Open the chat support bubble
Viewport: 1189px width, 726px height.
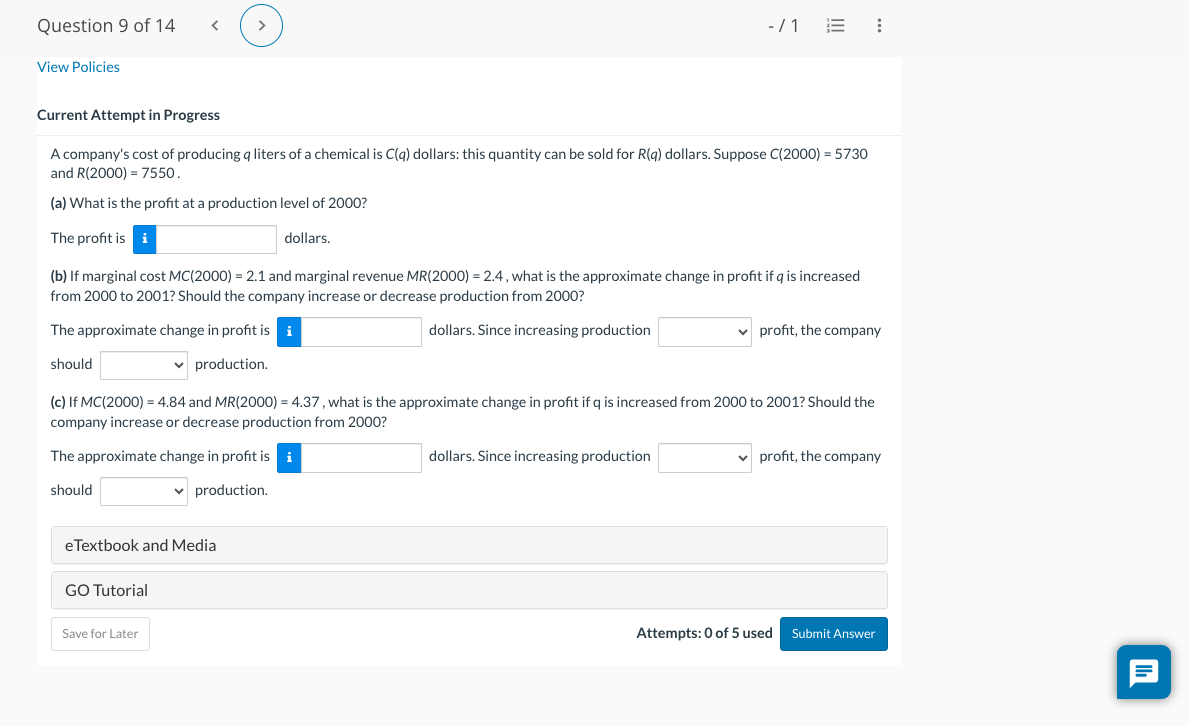tap(1144, 672)
